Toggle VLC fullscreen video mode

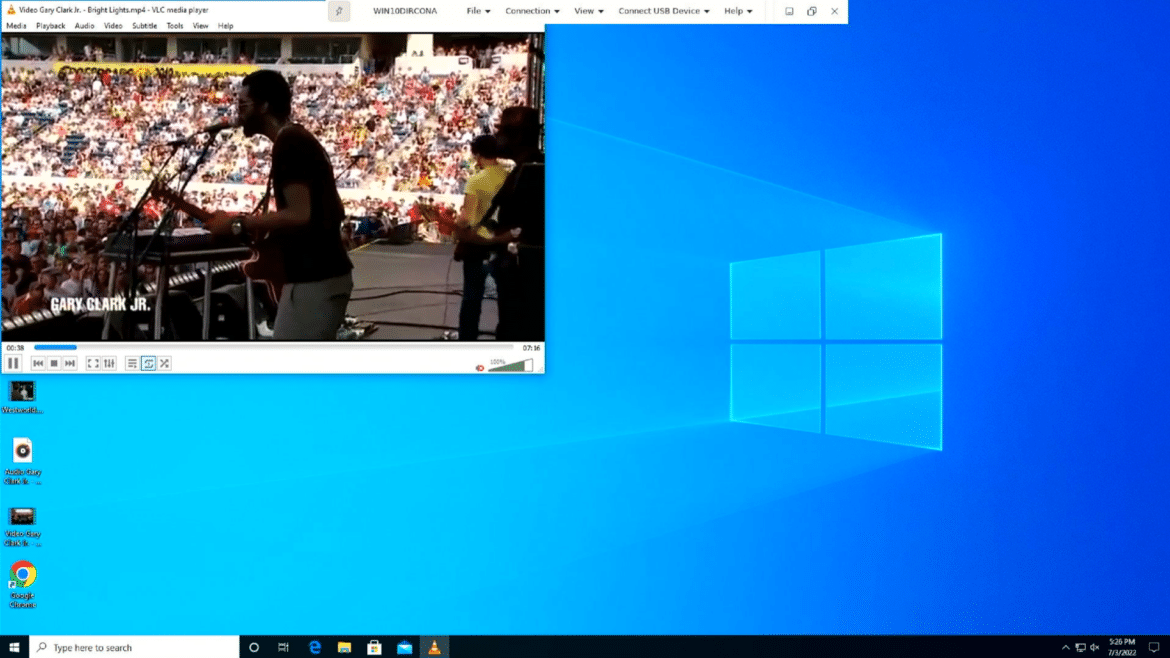tap(93, 363)
